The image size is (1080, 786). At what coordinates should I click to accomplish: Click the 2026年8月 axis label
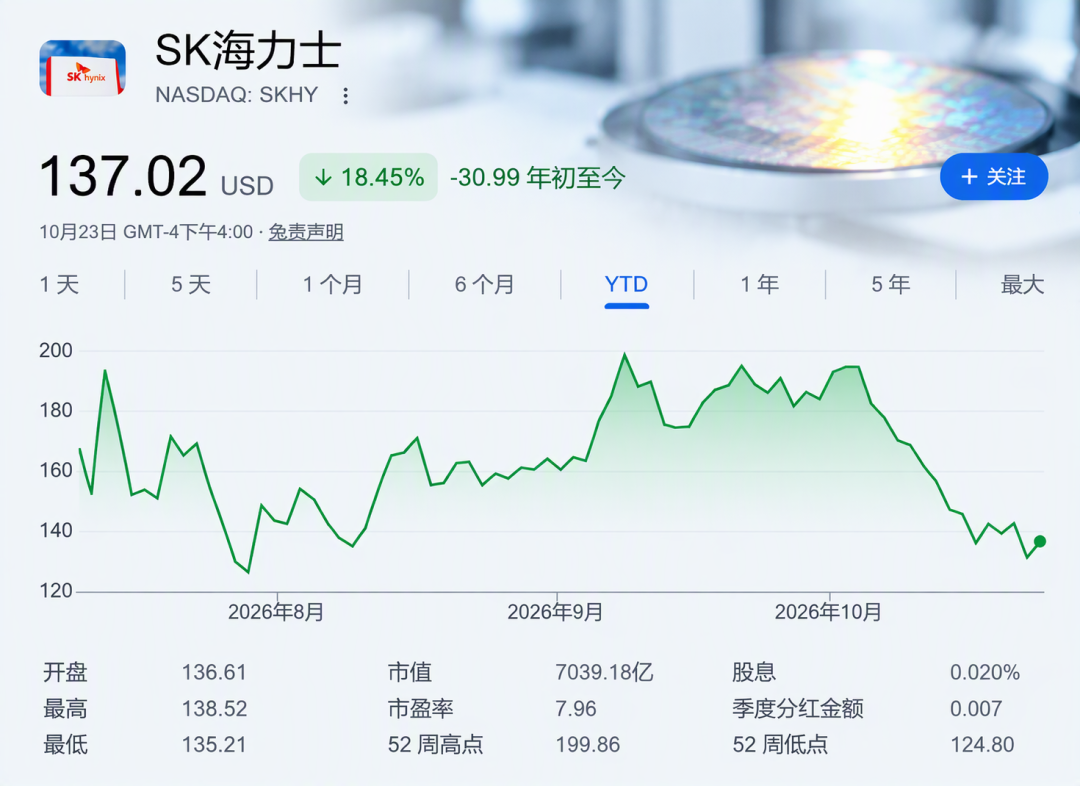tap(276, 612)
